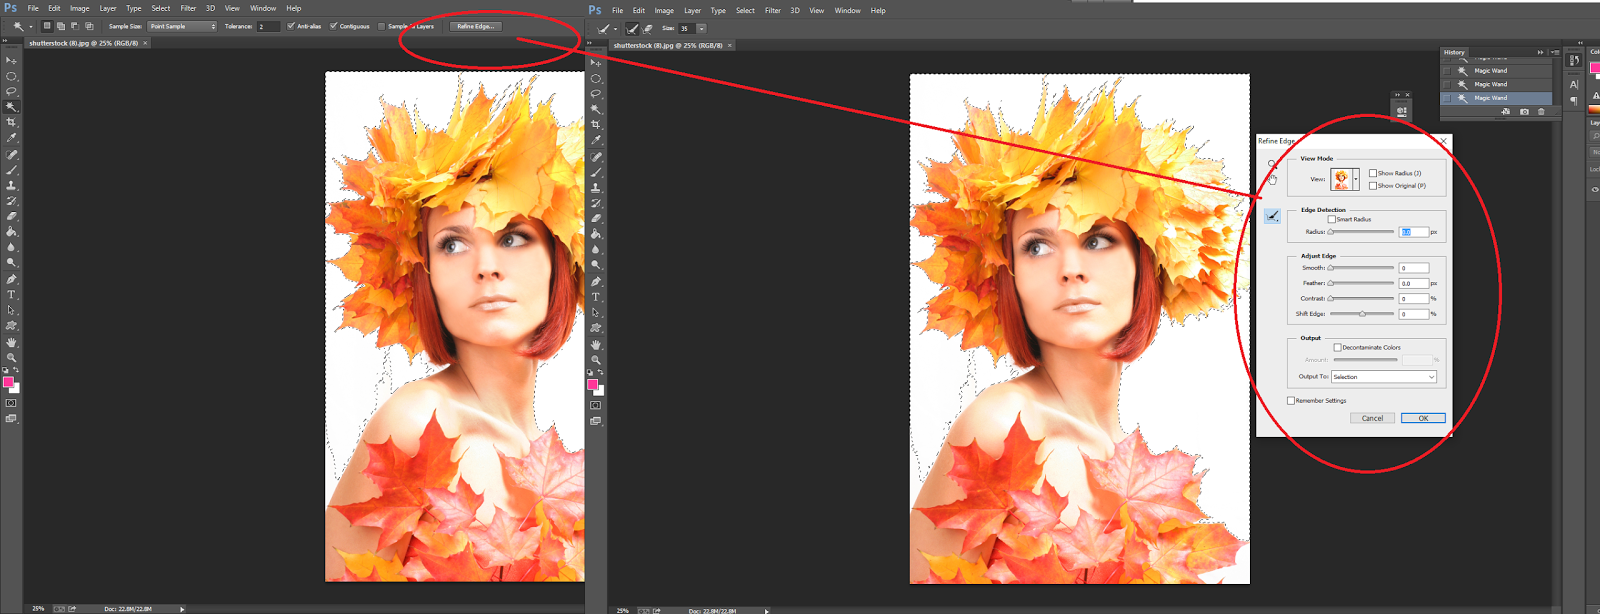This screenshot has width=1600, height=614.
Task: Select the last Magic Wand history state
Action: pyautogui.click(x=1497, y=98)
